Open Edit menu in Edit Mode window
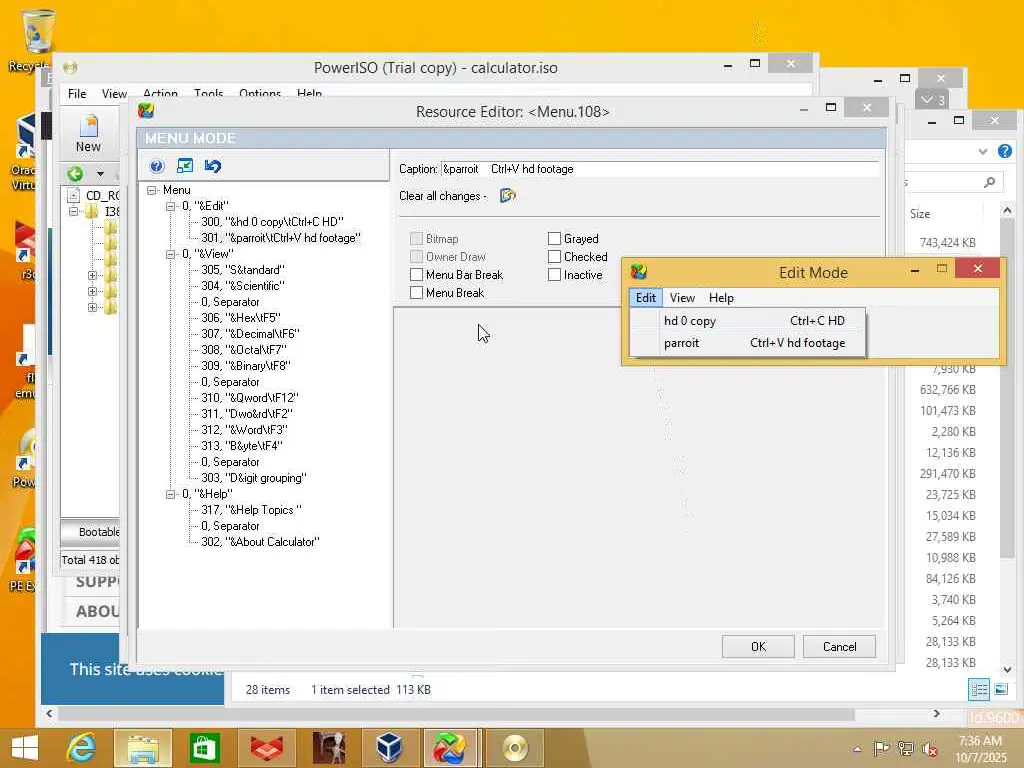1024x768 pixels. tap(645, 298)
